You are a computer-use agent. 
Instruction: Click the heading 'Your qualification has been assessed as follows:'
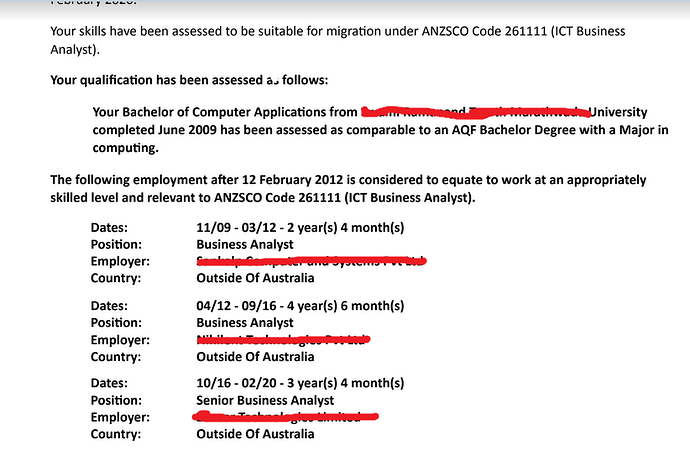click(189, 80)
